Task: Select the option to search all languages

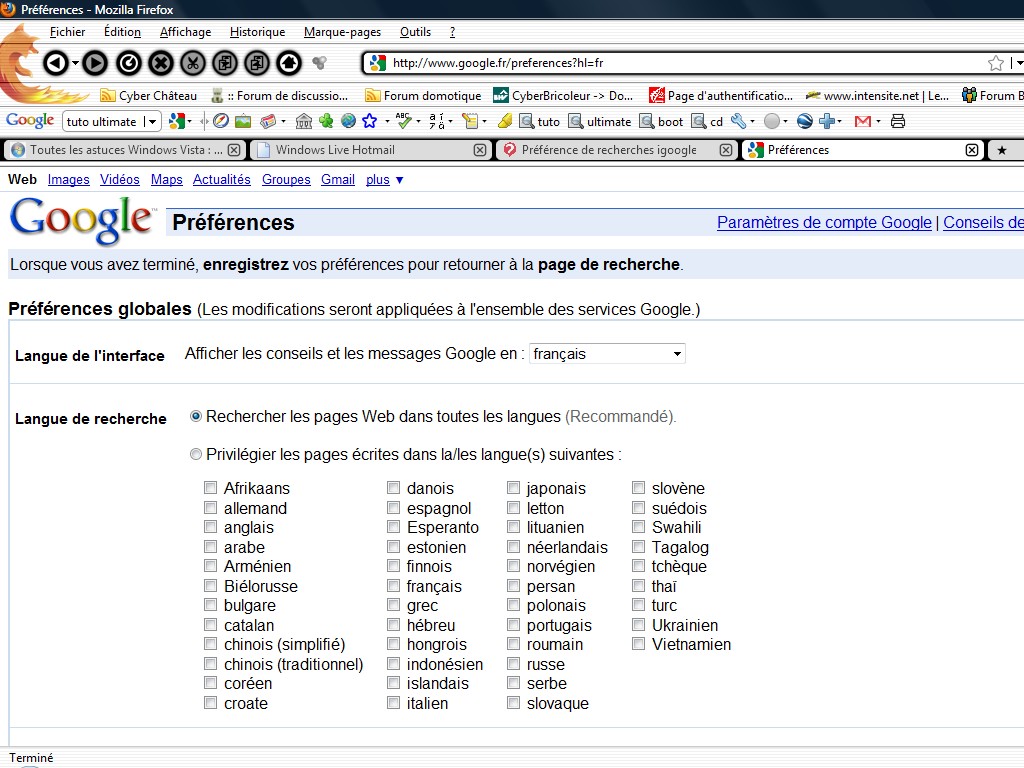Action: pos(196,416)
